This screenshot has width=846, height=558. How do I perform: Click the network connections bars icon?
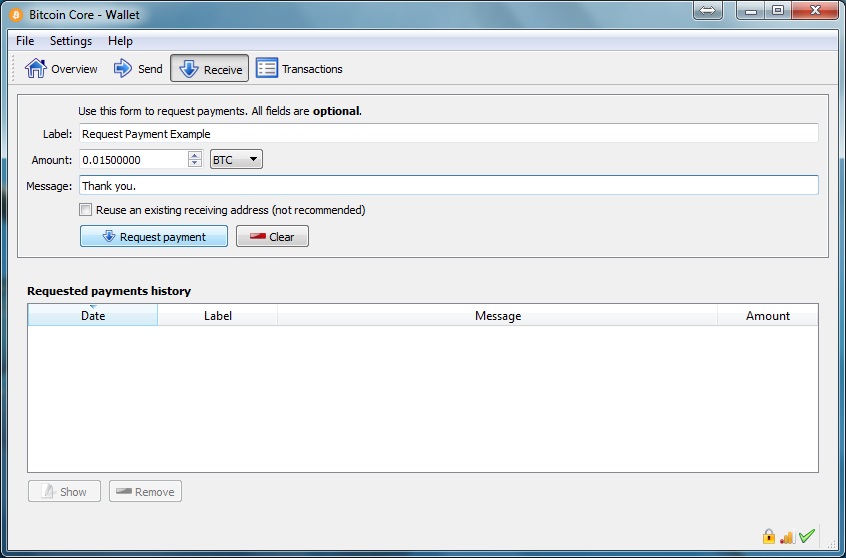(x=787, y=537)
